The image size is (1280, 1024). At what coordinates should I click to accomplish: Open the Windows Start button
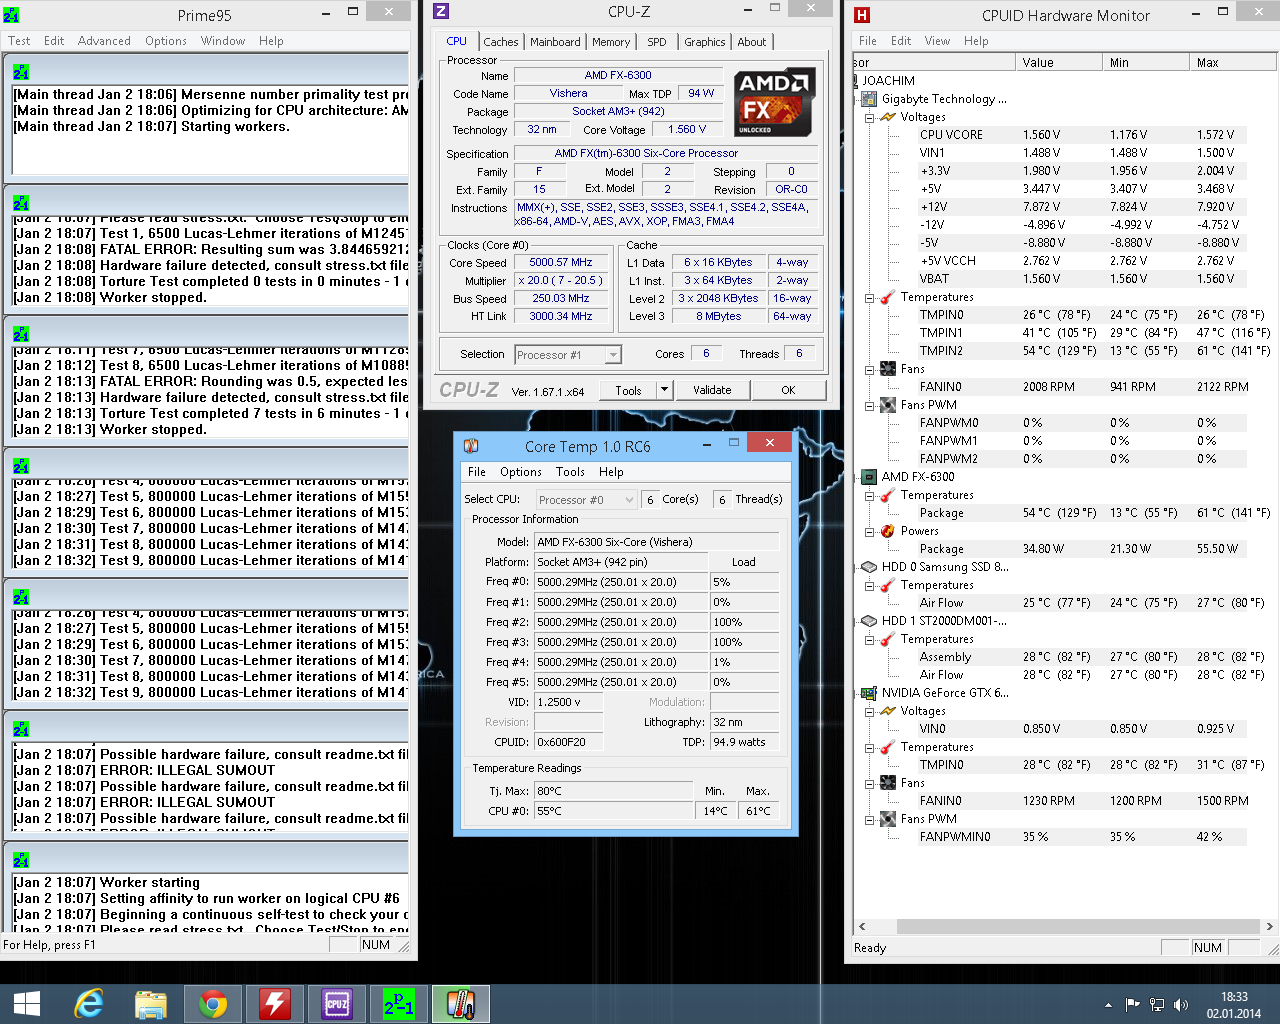(27, 1004)
